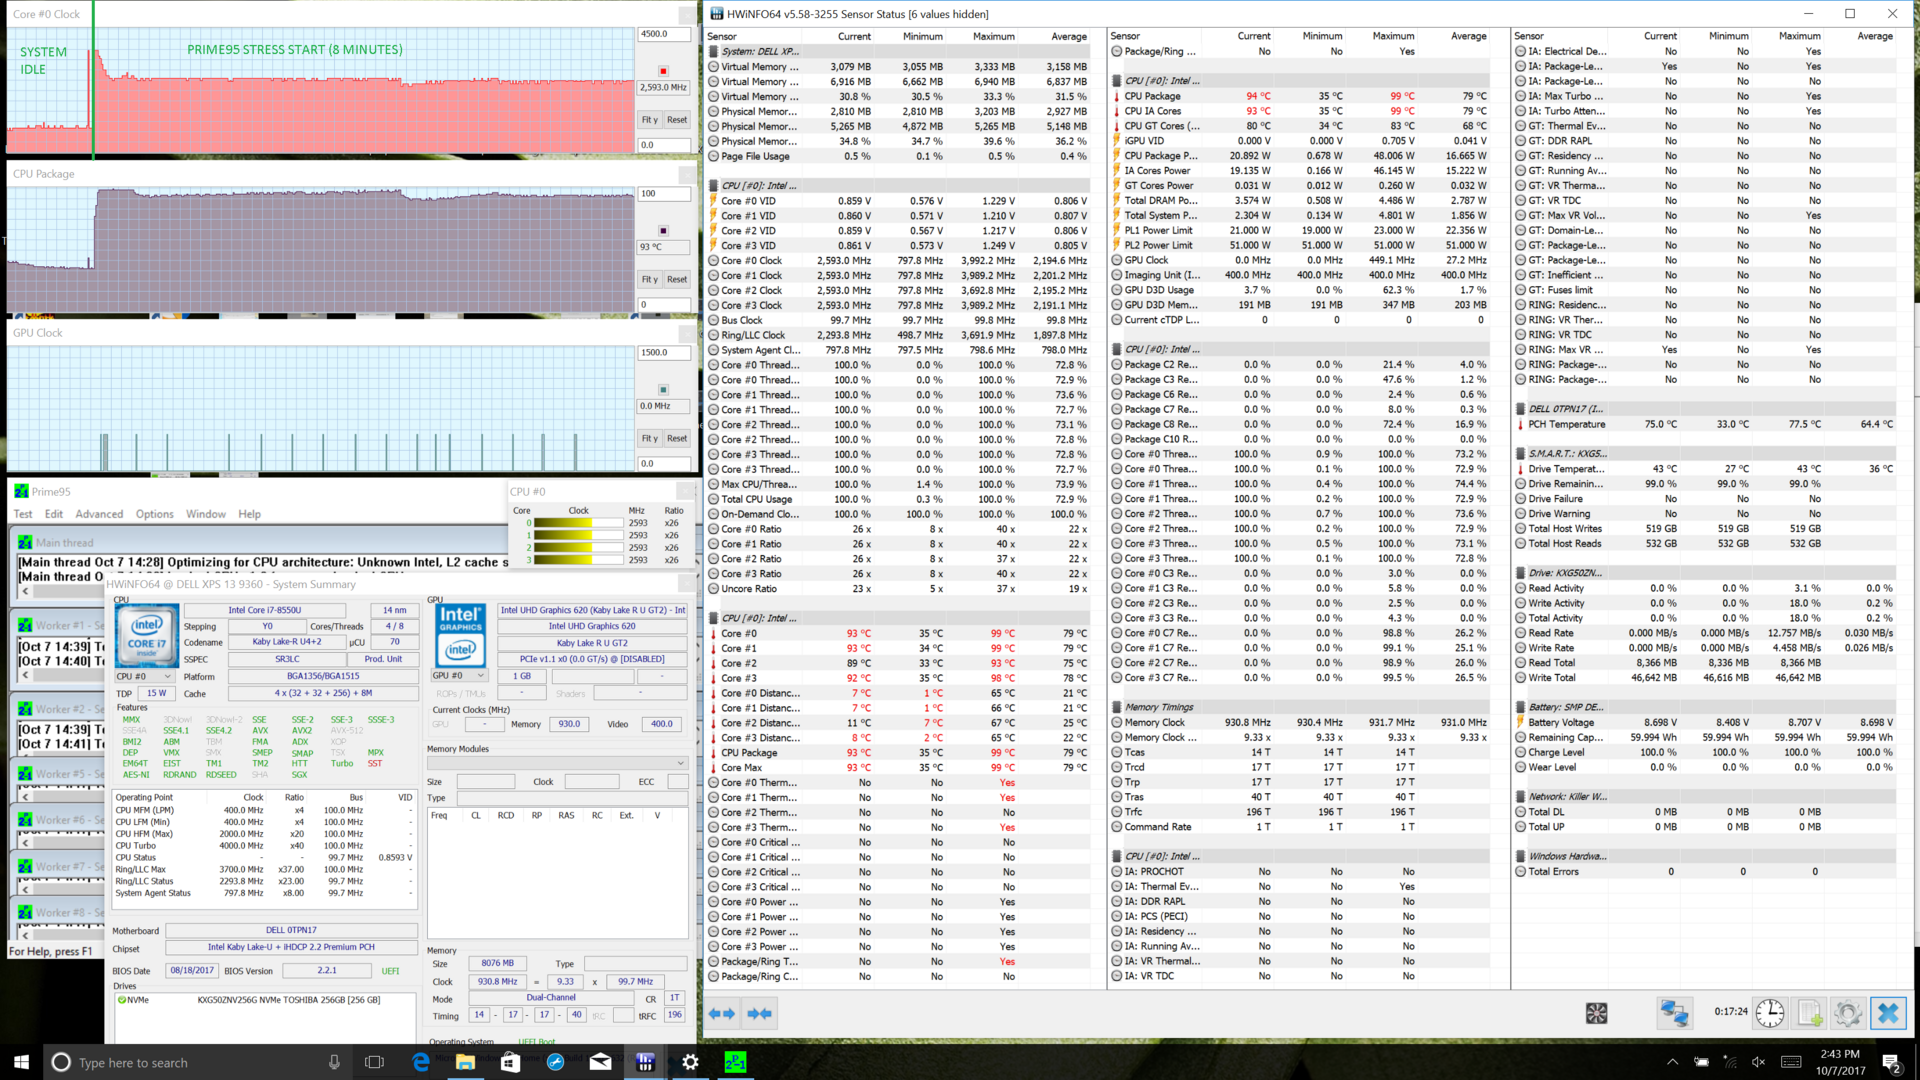The image size is (1920, 1080).
Task: Pause the GPU Clock graph capture
Action: 663,388
